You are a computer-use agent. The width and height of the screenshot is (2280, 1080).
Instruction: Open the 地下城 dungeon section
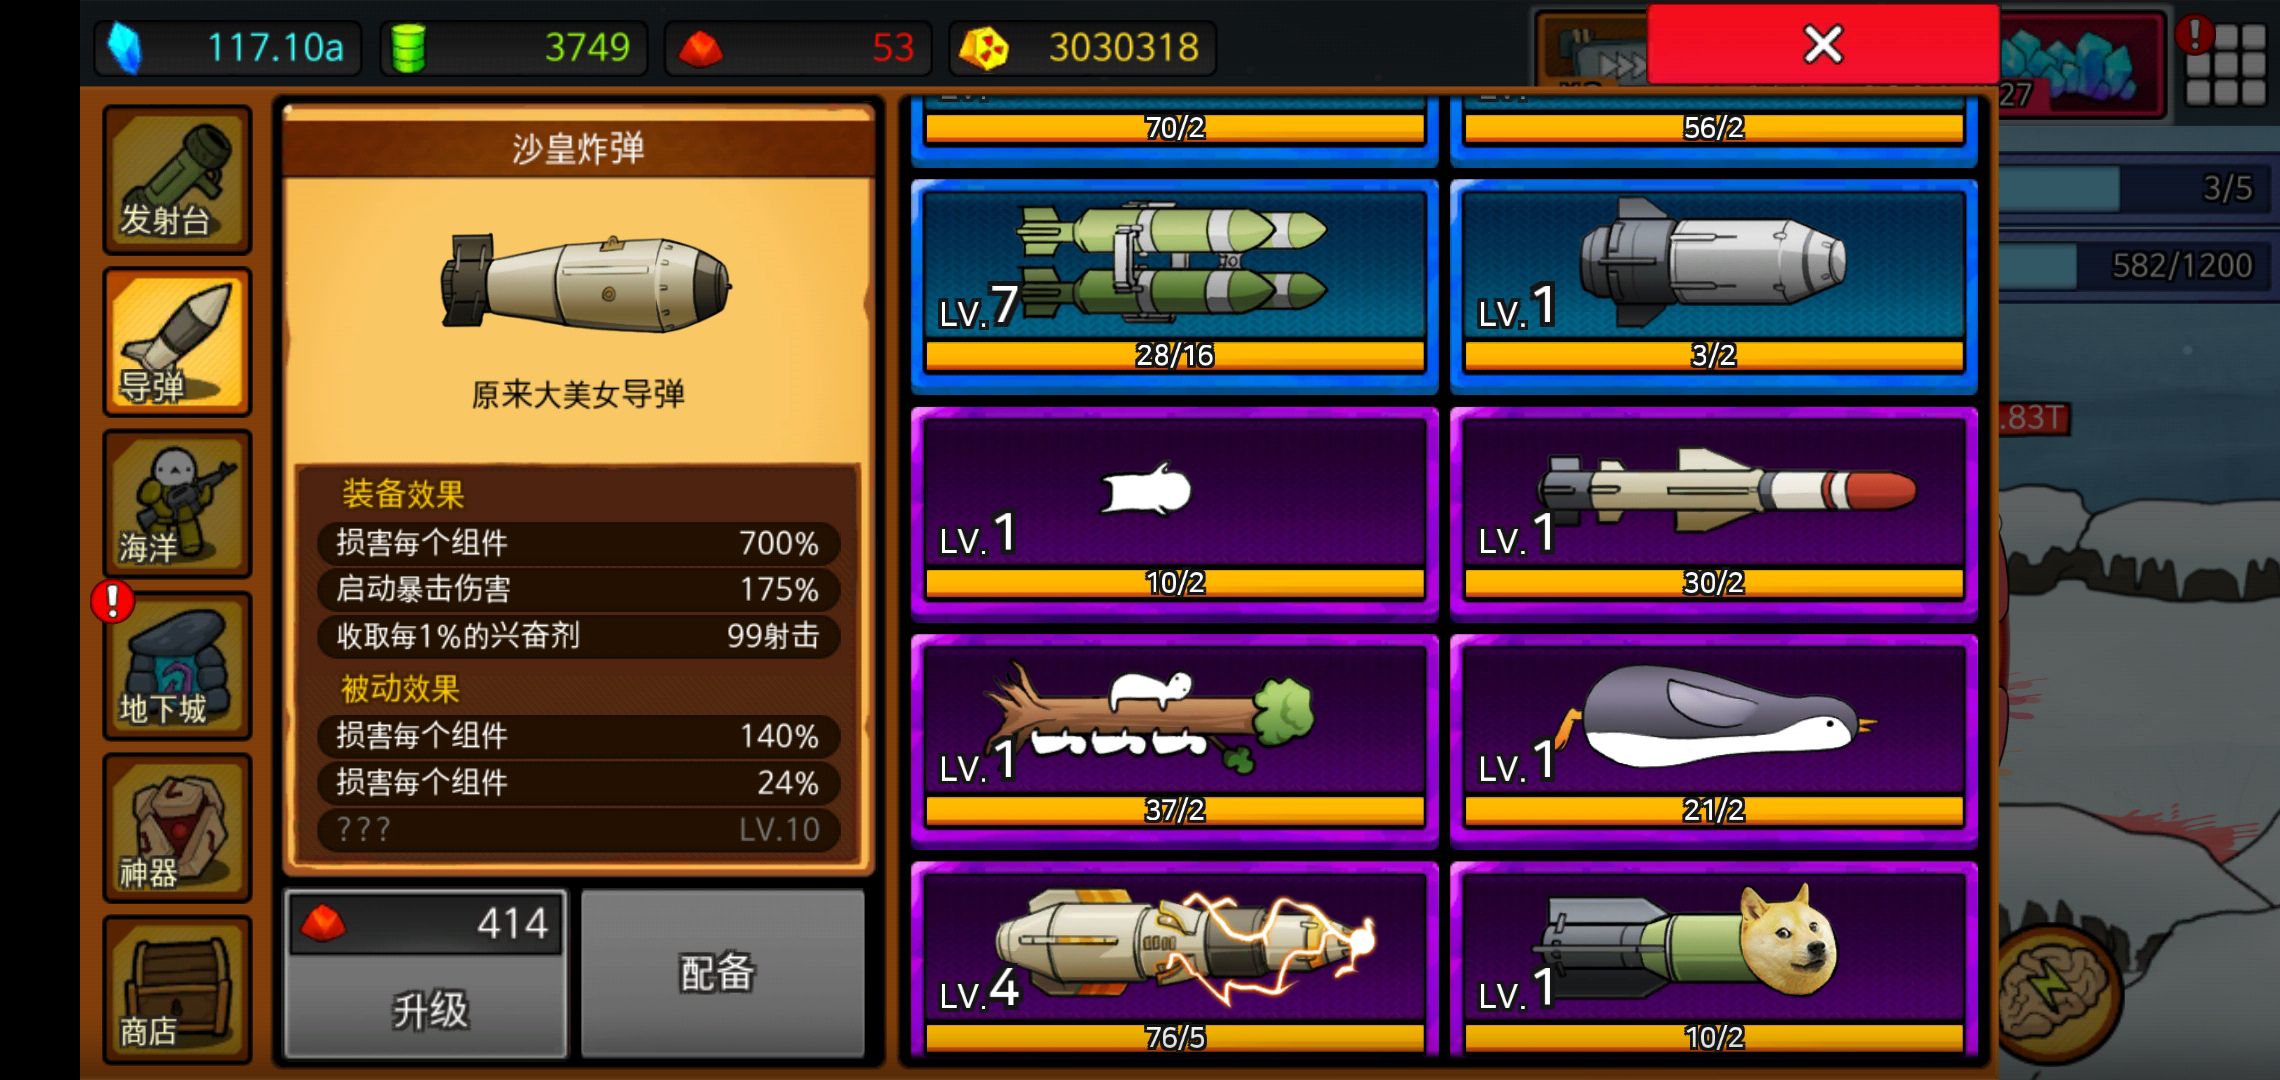click(177, 666)
